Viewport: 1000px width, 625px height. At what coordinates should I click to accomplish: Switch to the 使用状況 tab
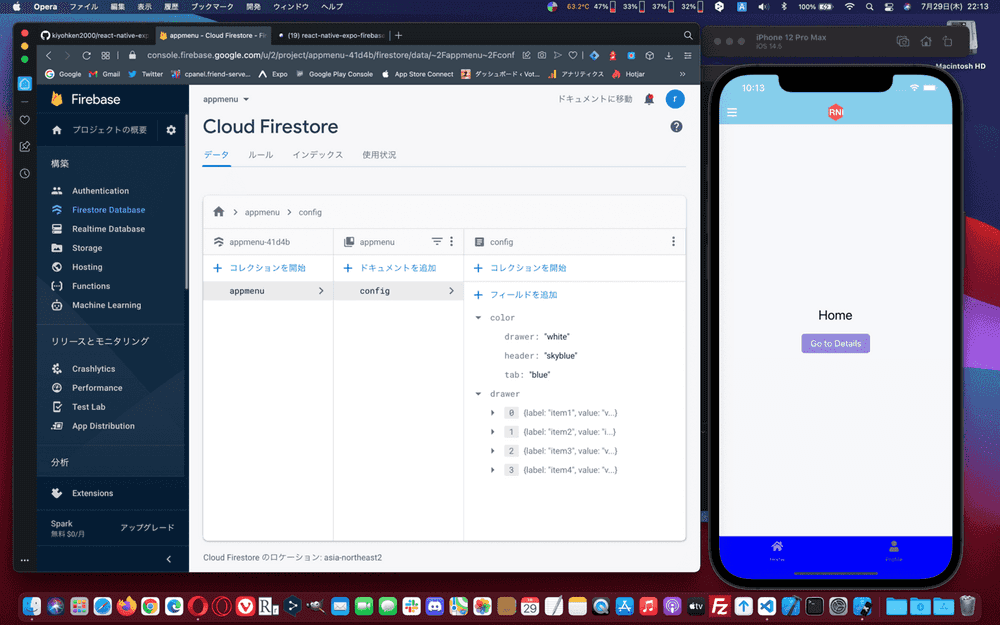click(x=379, y=155)
